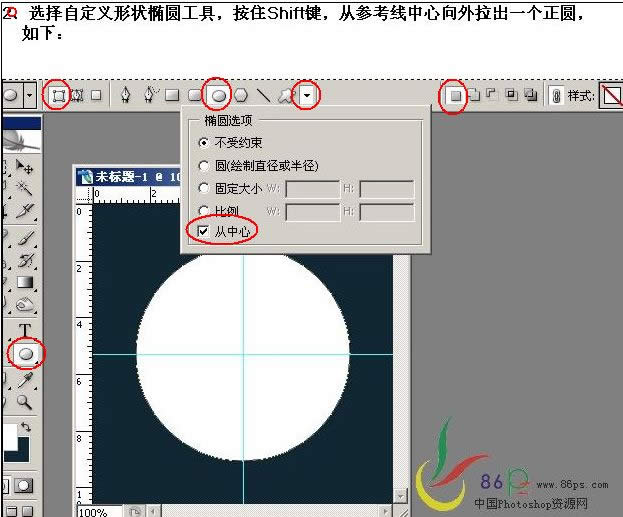Select the Zoom magnifier tool
Viewport: 623px width, 517px height.
(x=25, y=402)
